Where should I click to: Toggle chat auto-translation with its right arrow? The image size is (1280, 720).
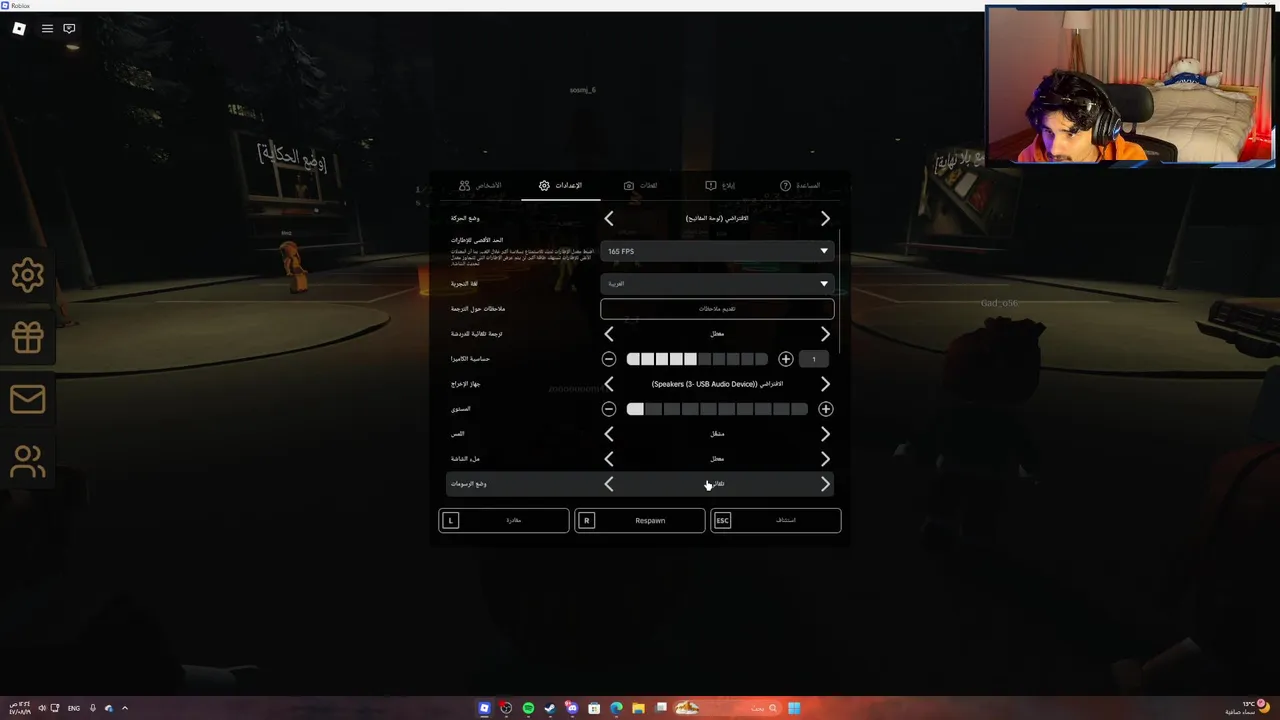[825, 334]
